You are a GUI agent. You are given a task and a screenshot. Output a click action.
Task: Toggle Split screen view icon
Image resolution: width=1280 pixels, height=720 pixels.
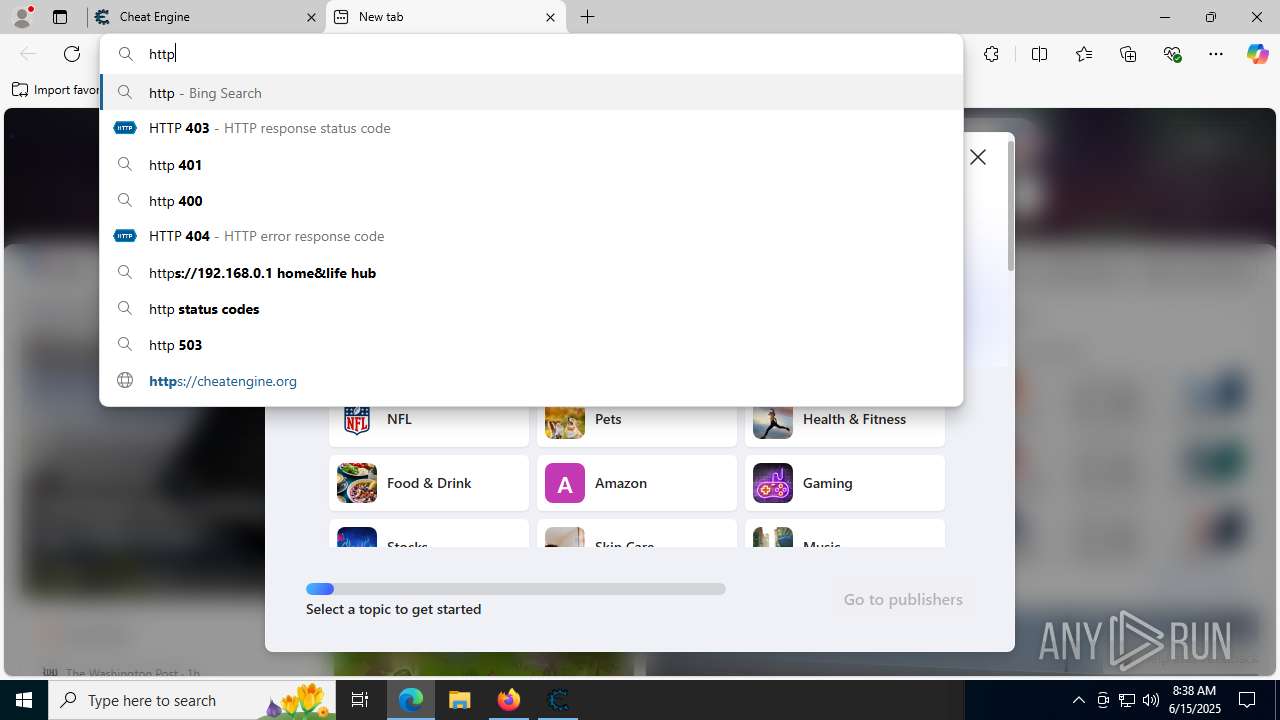tap(1039, 54)
